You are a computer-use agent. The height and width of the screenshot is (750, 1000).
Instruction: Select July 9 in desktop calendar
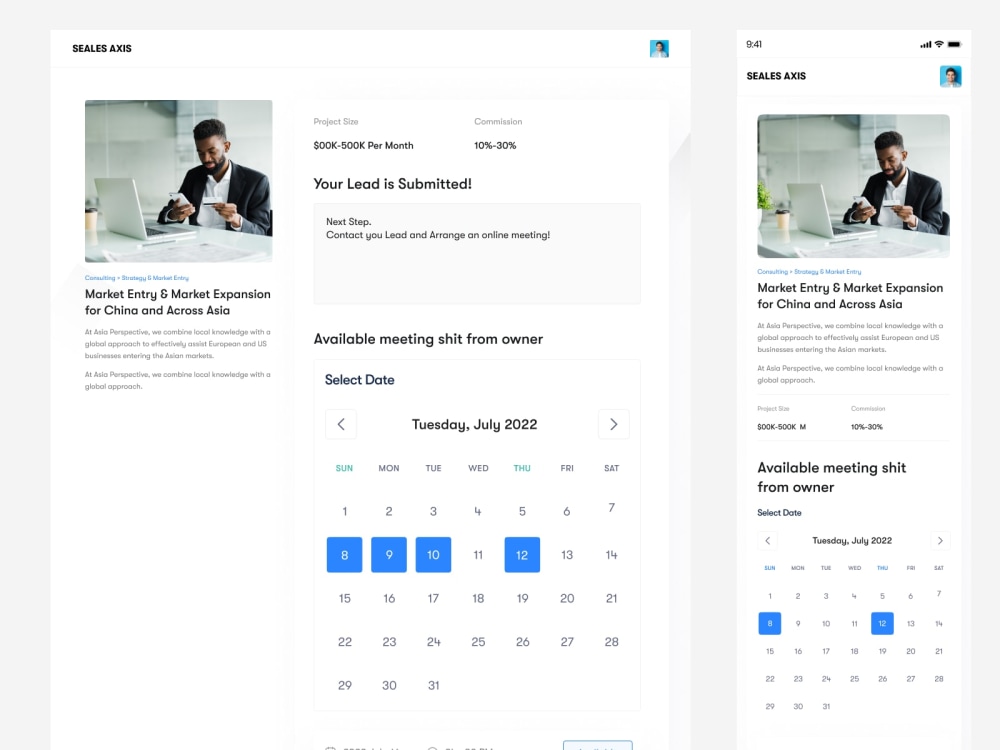point(389,555)
